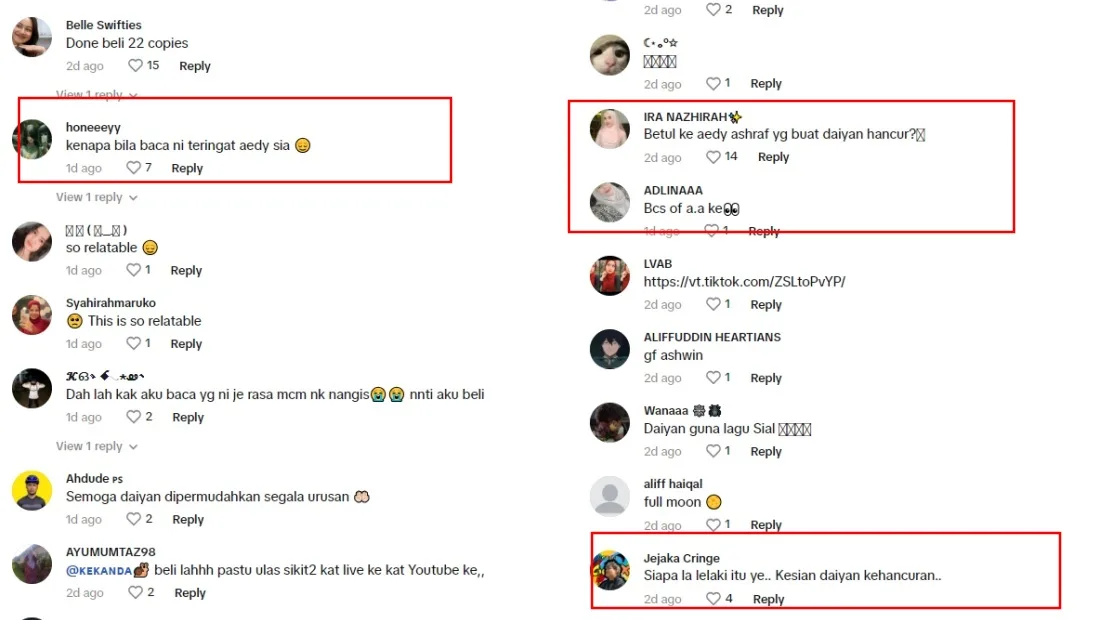The width and height of the screenshot is (1100, 620).
Task: Expand View 1 reply under honeeeyy
Action: tap(96, 197)
